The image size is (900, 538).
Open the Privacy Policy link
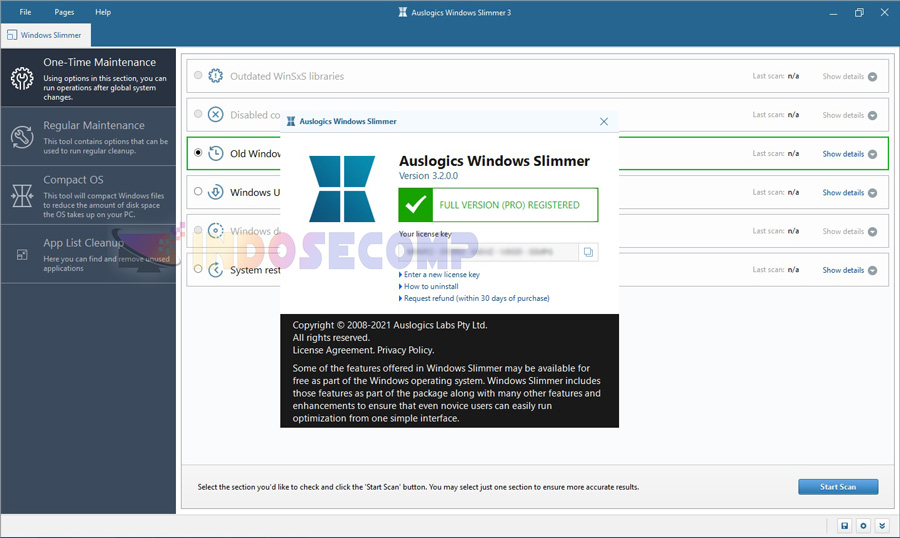(406, 350)
